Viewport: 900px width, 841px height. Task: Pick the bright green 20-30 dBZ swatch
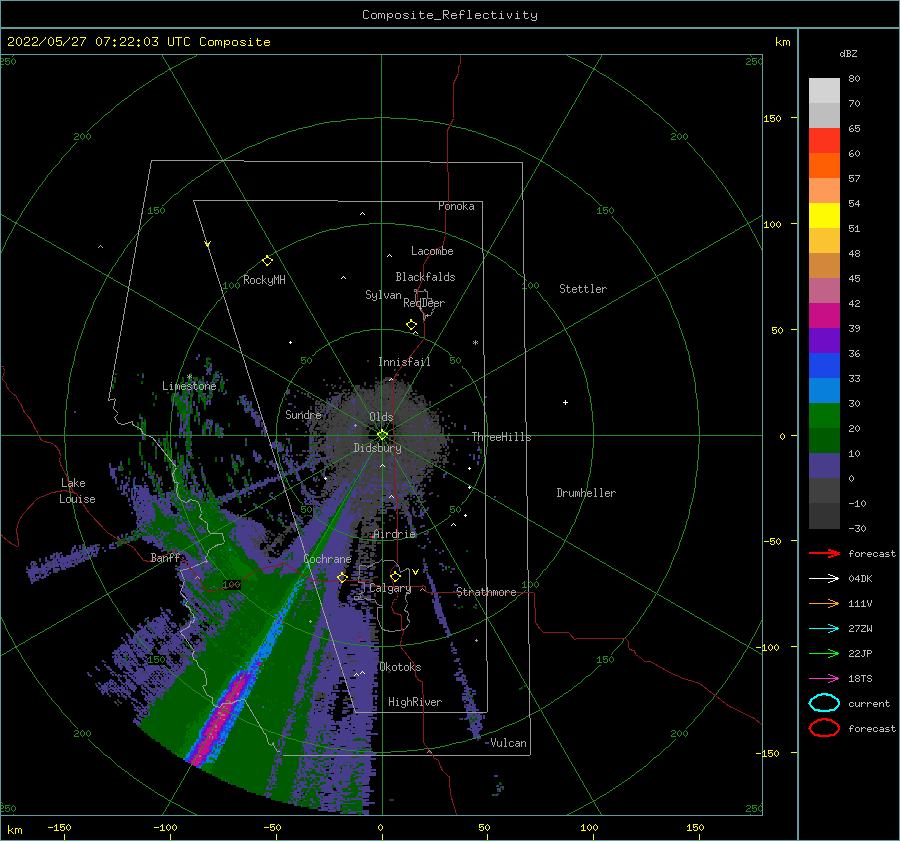(824, 416)
